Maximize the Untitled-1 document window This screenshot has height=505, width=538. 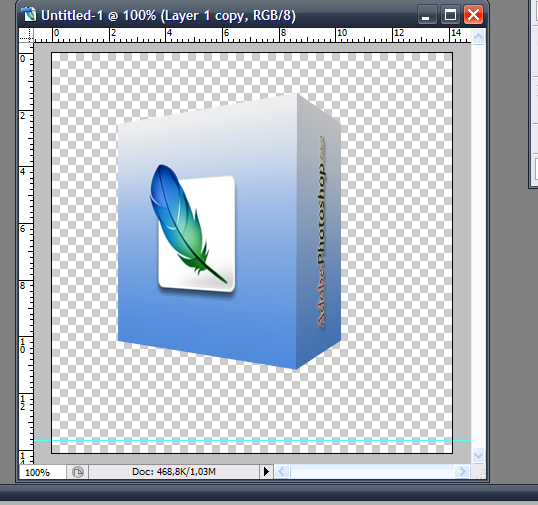click(x=450, y=15)
